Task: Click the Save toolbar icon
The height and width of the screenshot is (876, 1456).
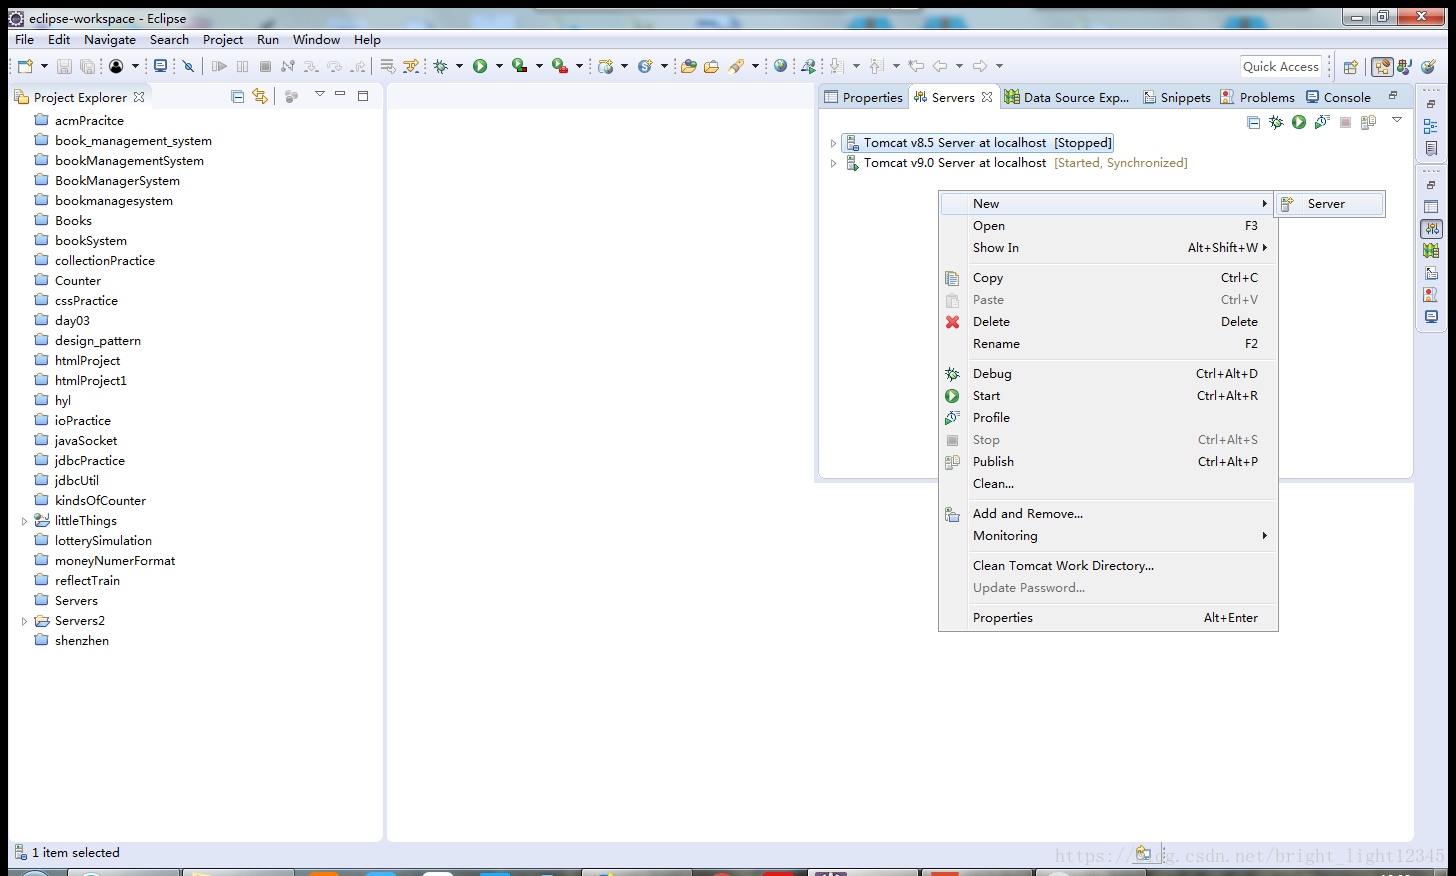Action: (x=64, y=66)
